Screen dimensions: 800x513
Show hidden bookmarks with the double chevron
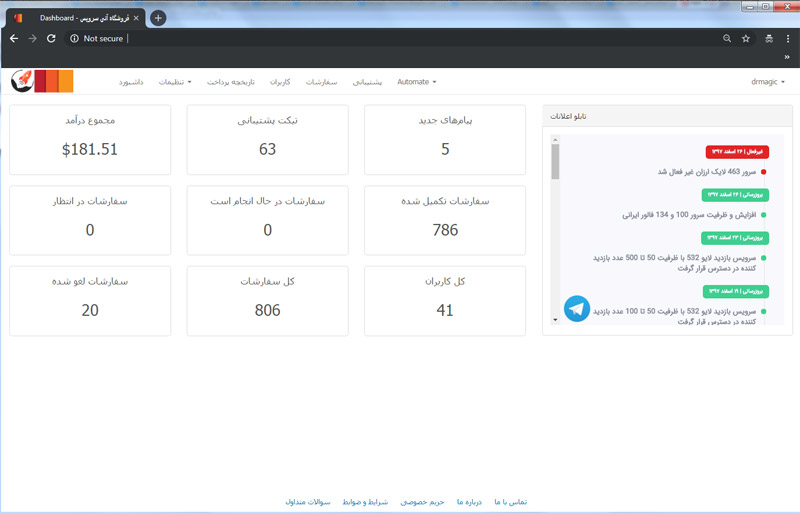click(787, 57)
